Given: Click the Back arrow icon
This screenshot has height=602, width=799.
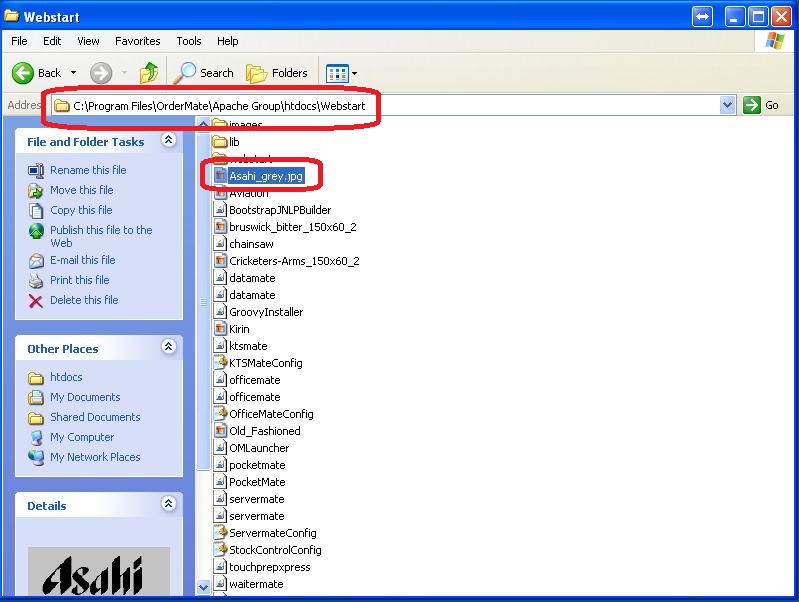Looking at the screenshot, I should (22, 73).
